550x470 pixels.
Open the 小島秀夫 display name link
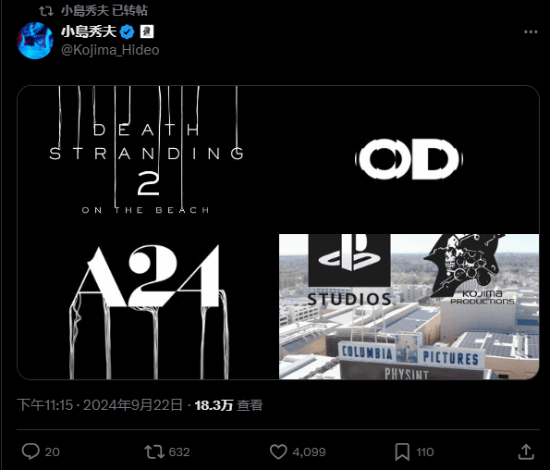coord(88,32)
